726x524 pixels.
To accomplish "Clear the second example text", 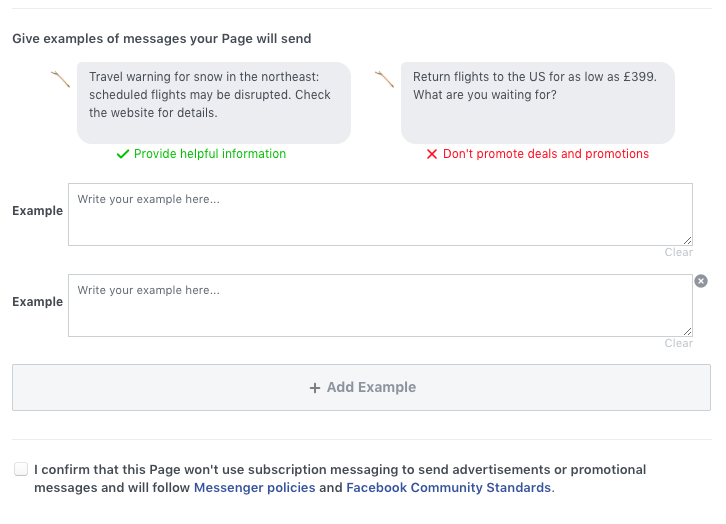I will (678, 343).
